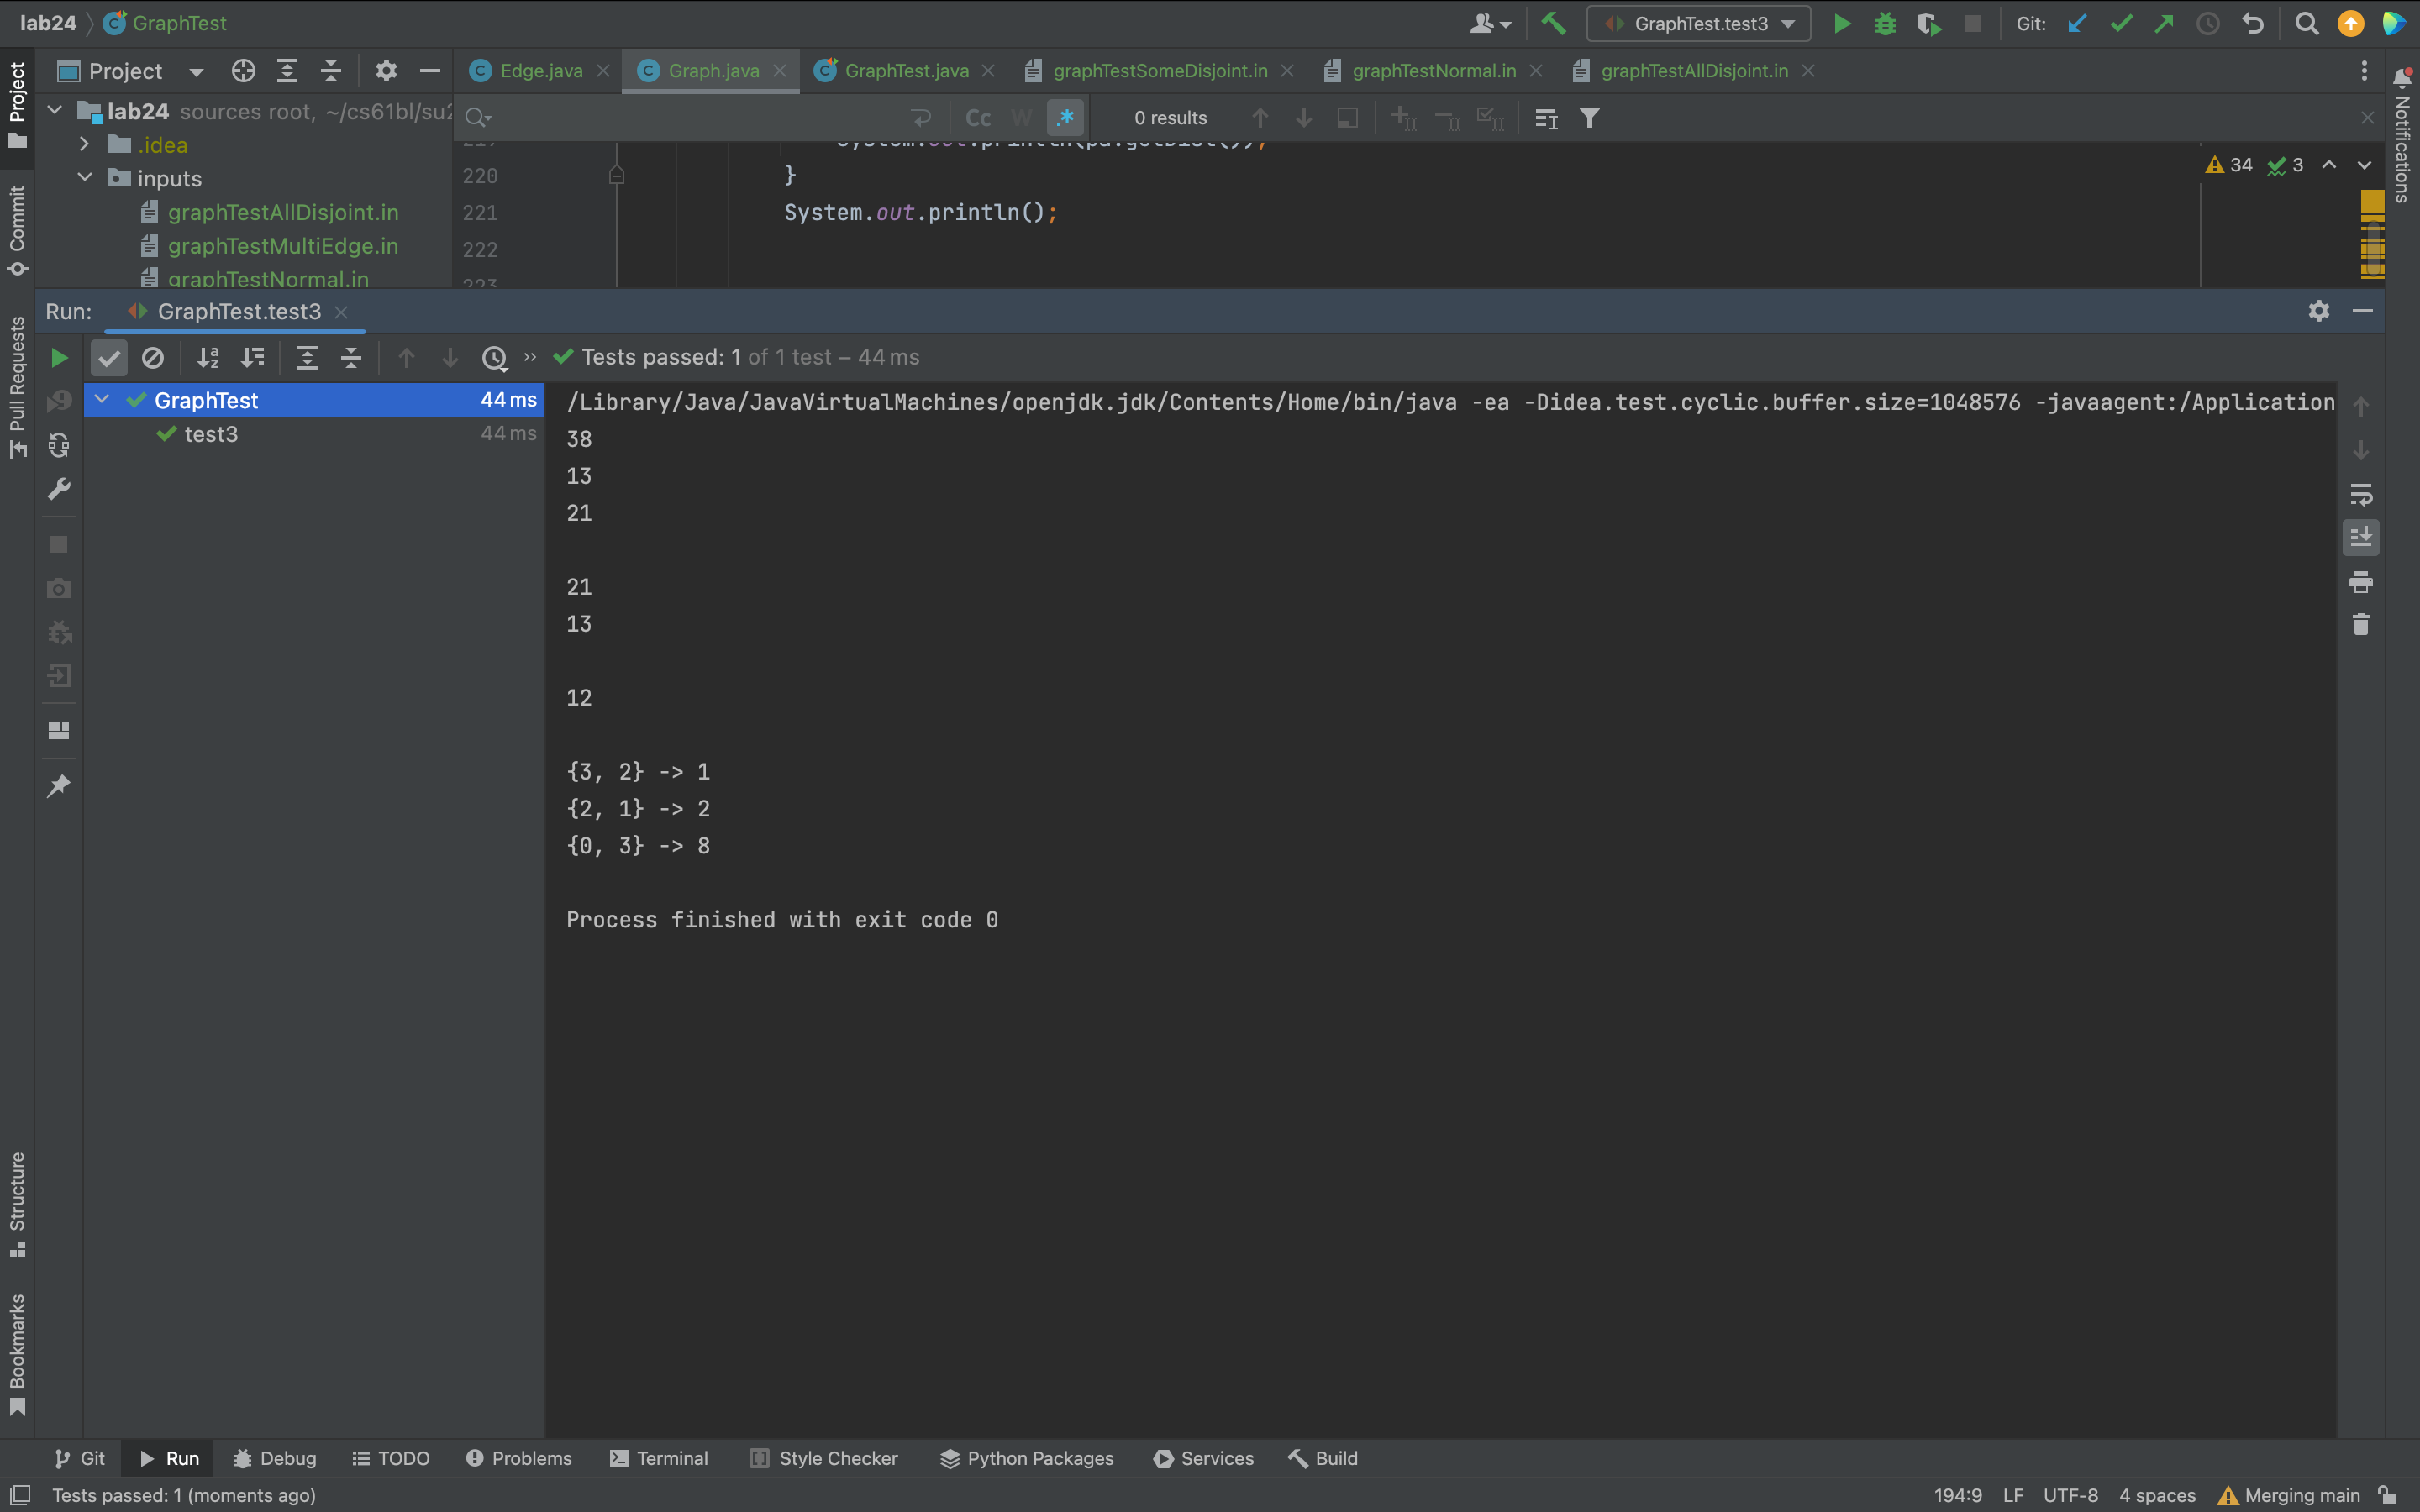
Task: Click the Sort alphabetically icon in Run toolbar
Action: (208, 358)
